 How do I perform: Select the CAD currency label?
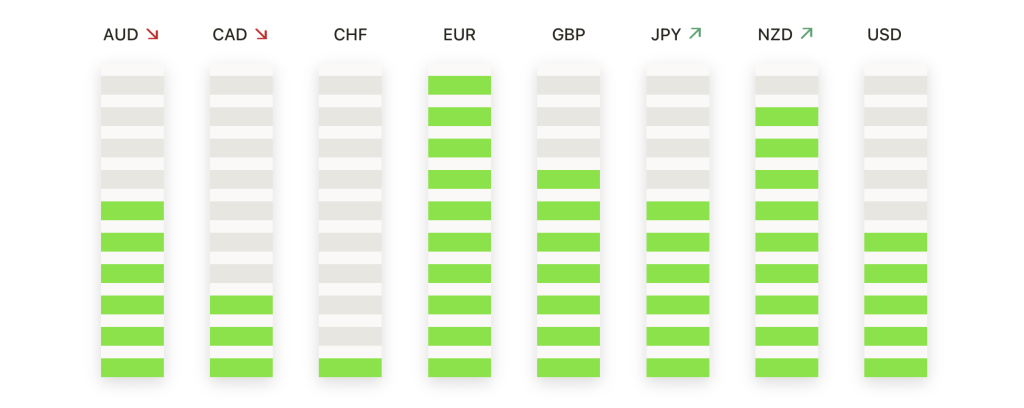tap(230, 35)
